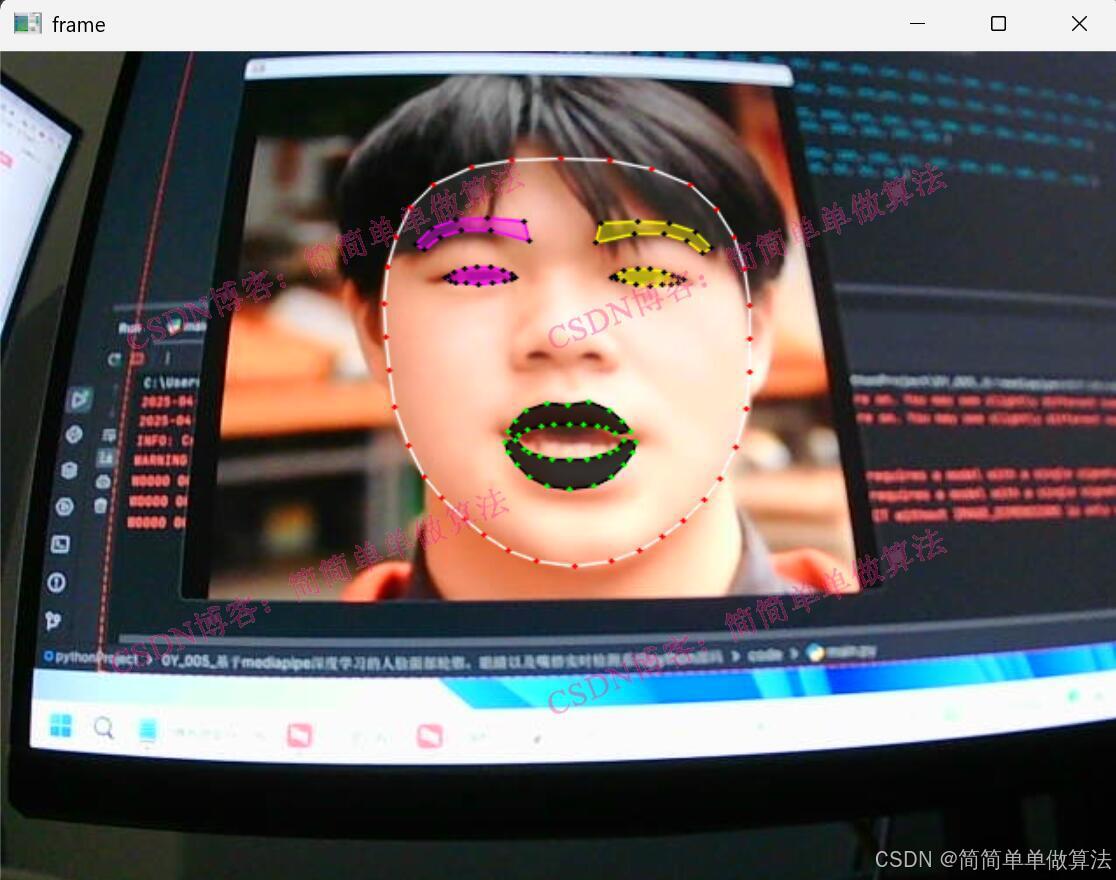Minimize the frame window
The height and width of the screenshot is (880, 1116).
click(917, 23)
